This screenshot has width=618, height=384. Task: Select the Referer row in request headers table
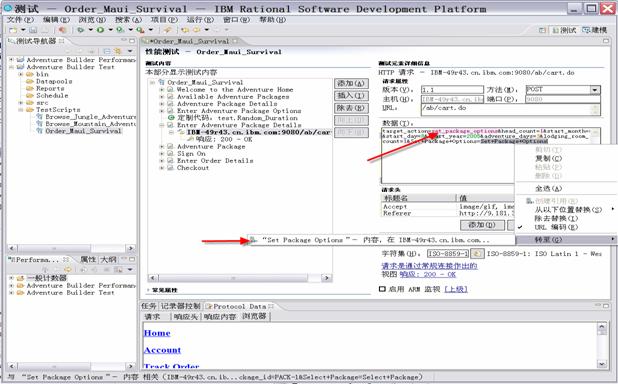[448, 213]
